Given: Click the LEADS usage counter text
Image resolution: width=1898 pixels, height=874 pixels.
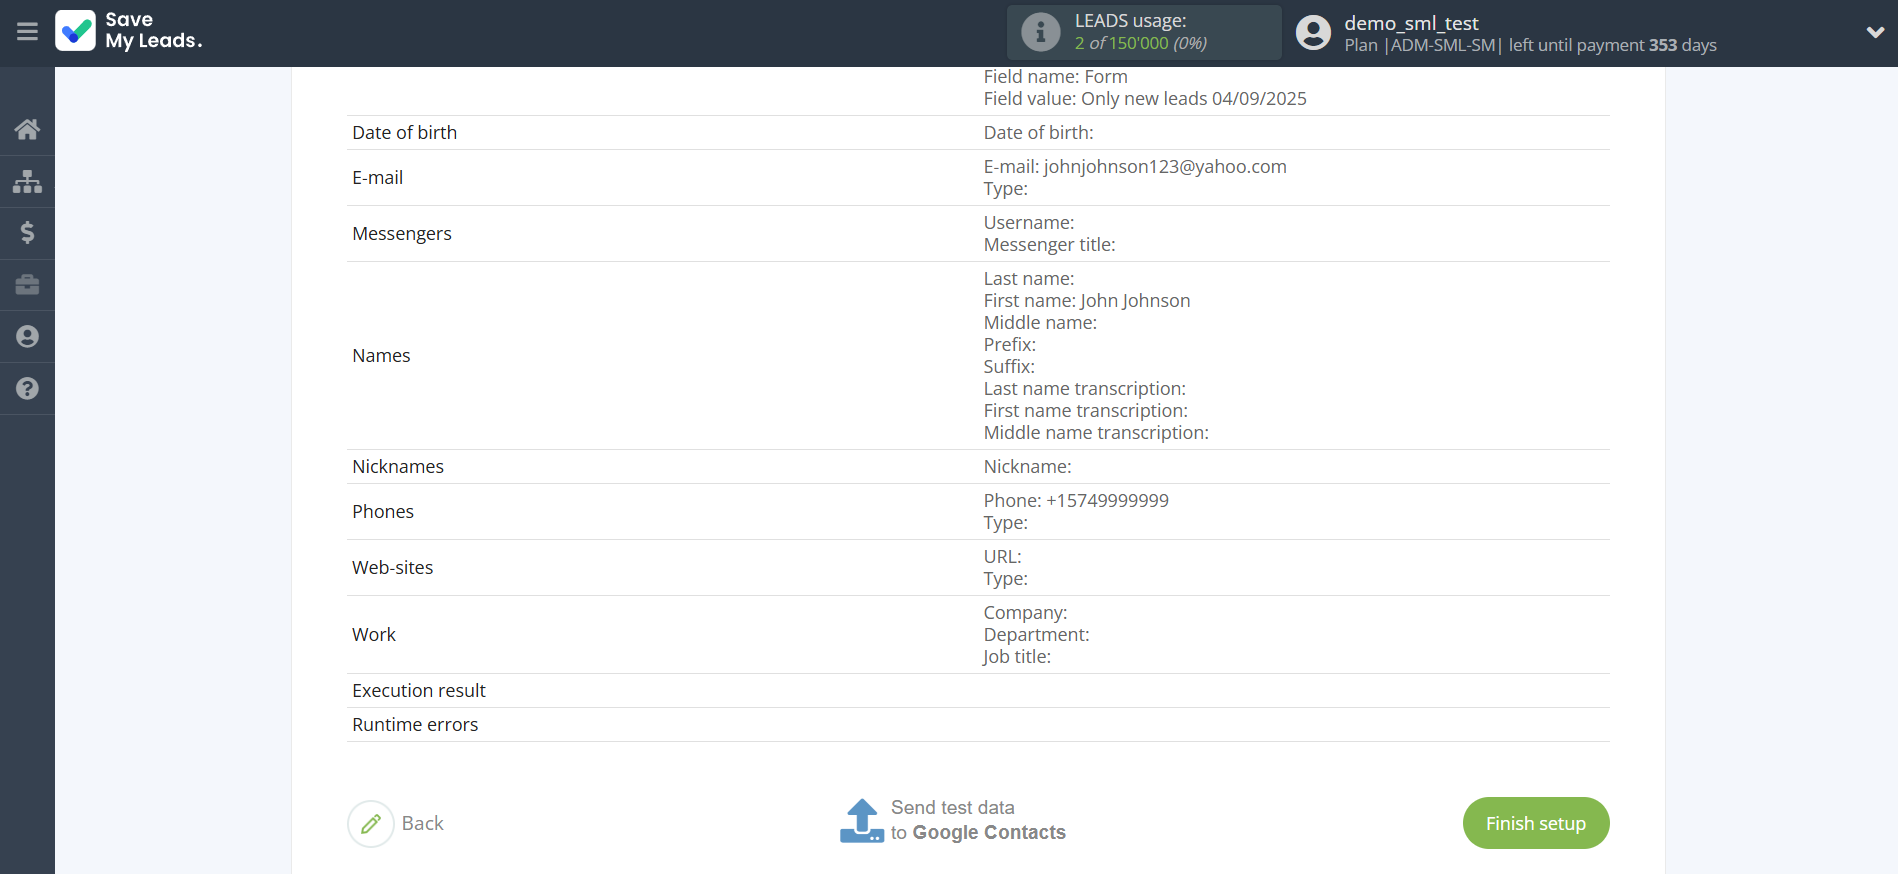Looking at the screenshot, I should [x=1140, y=43].
